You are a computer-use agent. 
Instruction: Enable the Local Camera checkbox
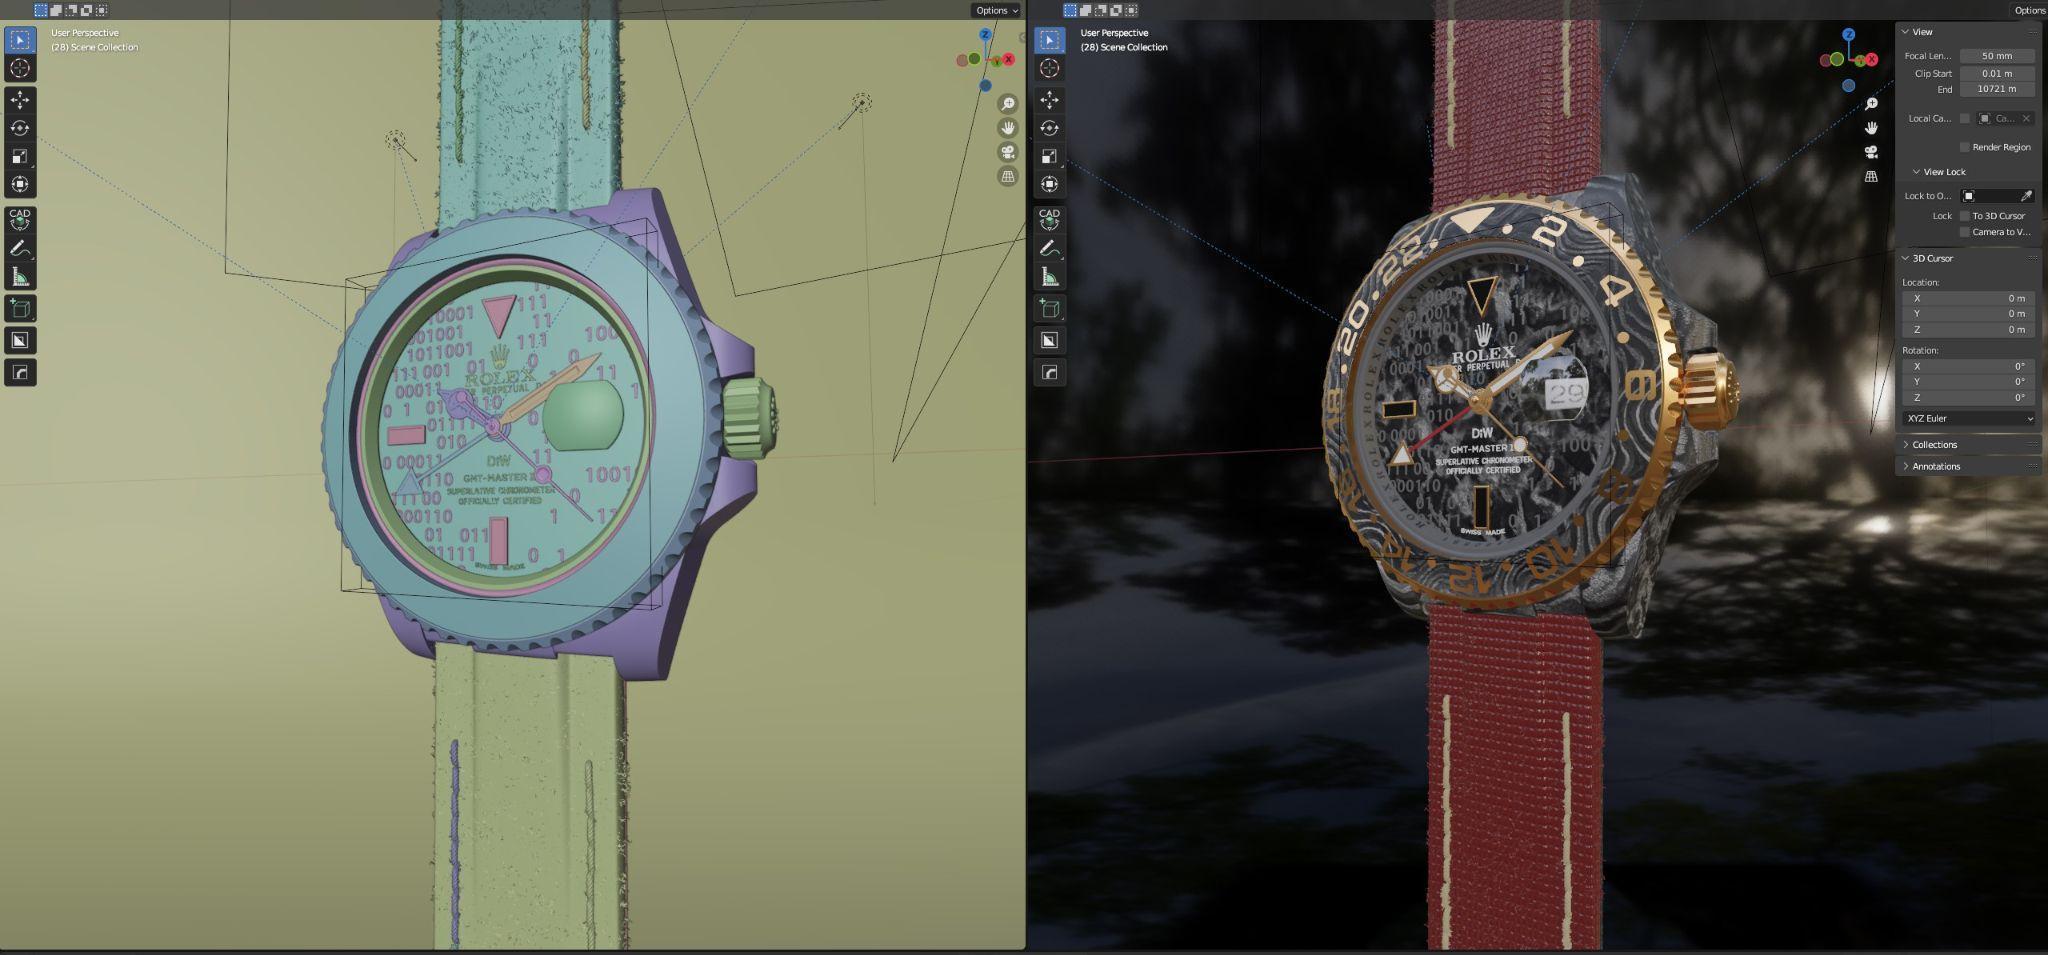pyautogui.click(x=1964, y=119)
